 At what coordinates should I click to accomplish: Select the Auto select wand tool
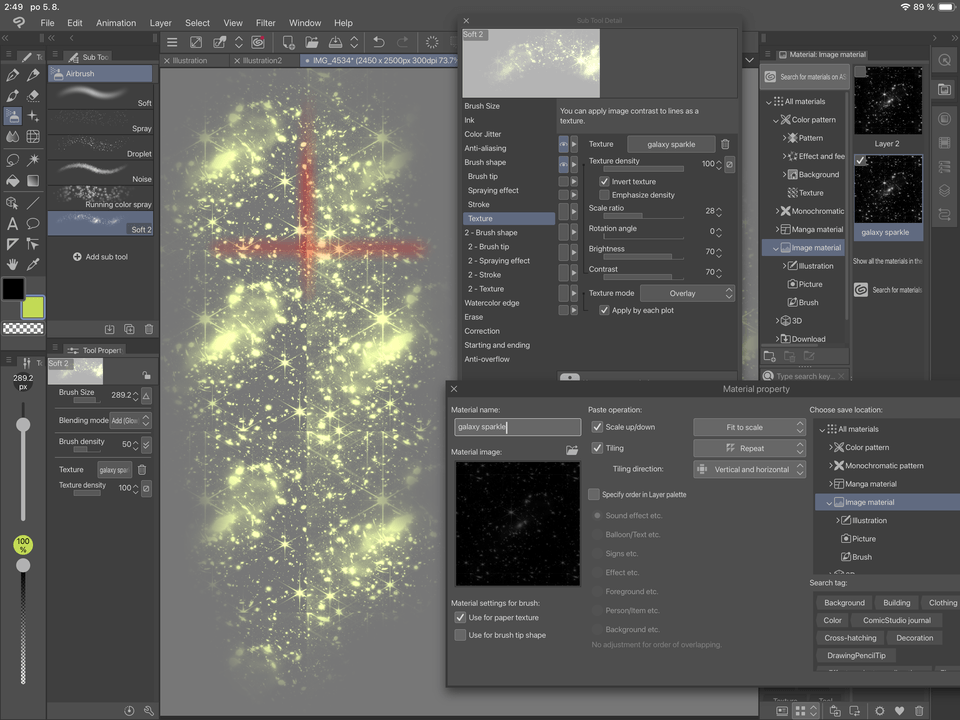[x=33, y=160]
